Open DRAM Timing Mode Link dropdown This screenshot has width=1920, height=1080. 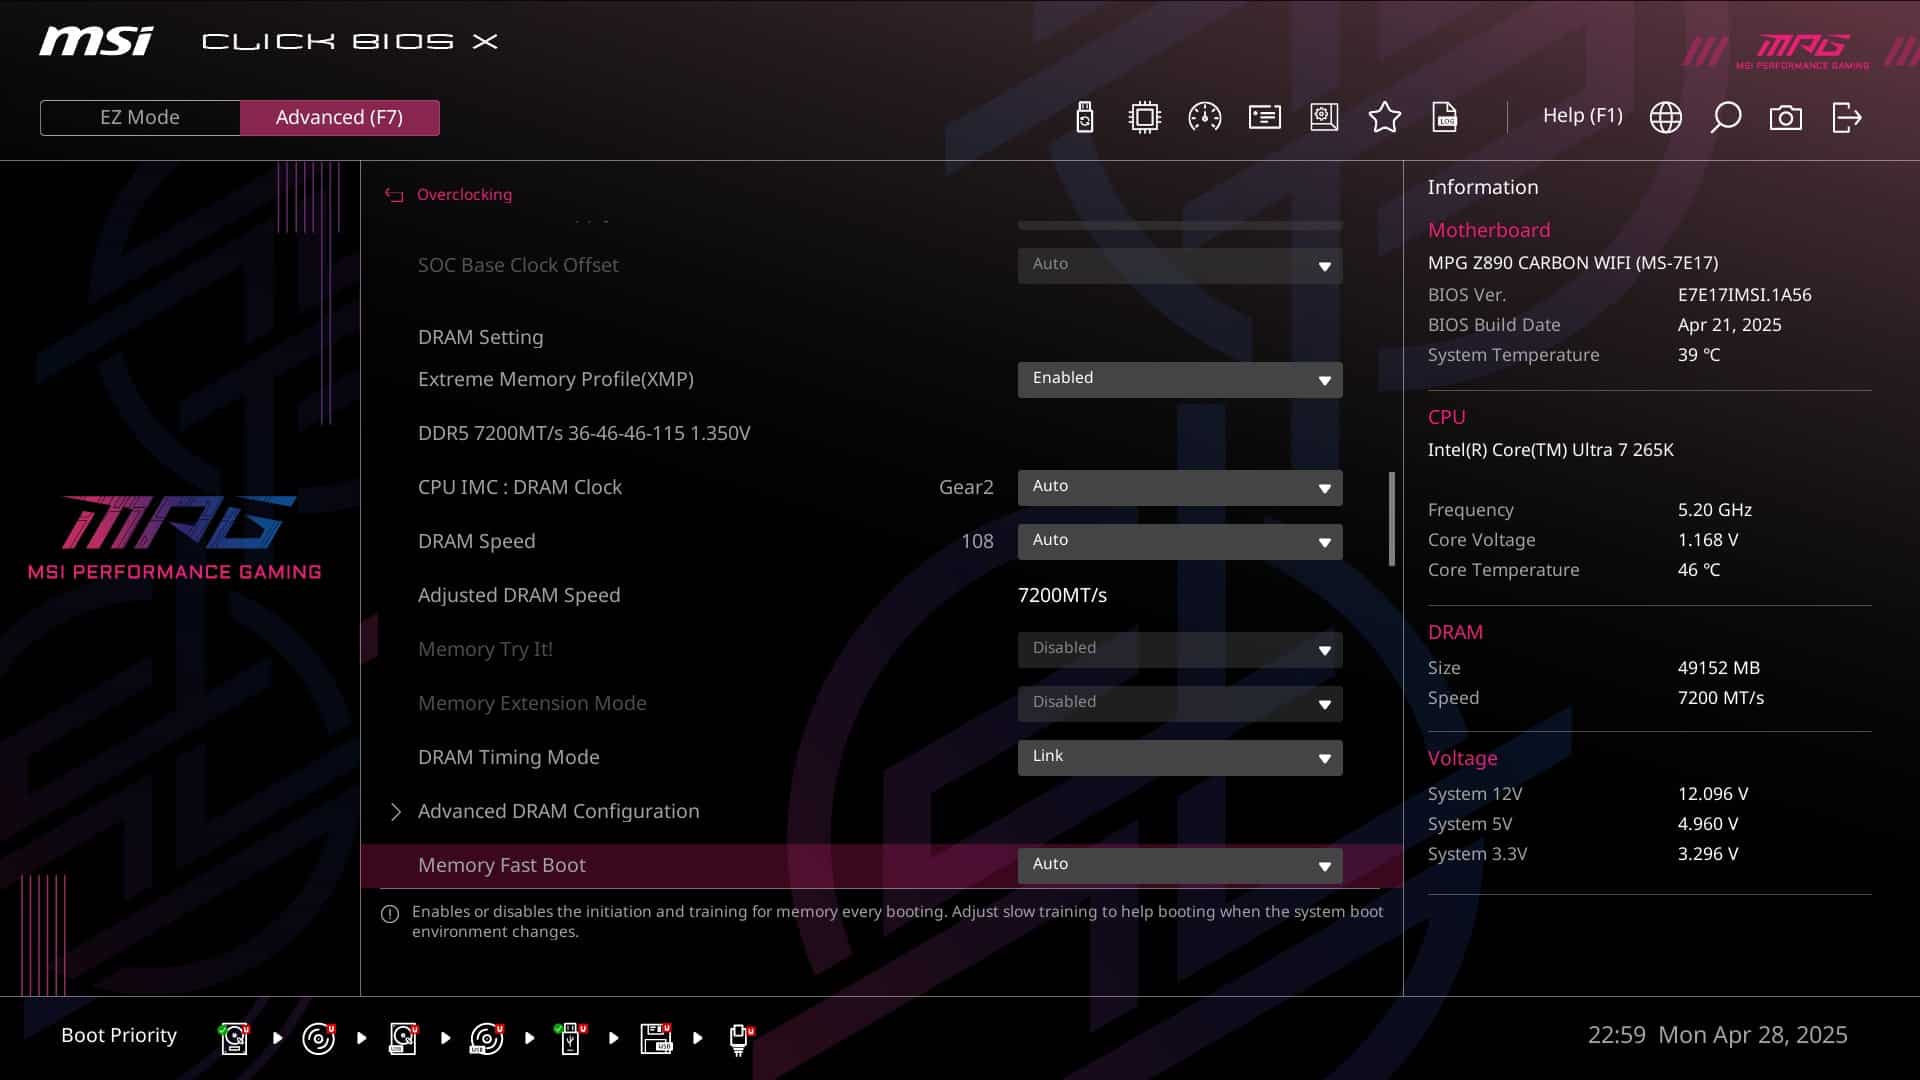point(1180,757)
